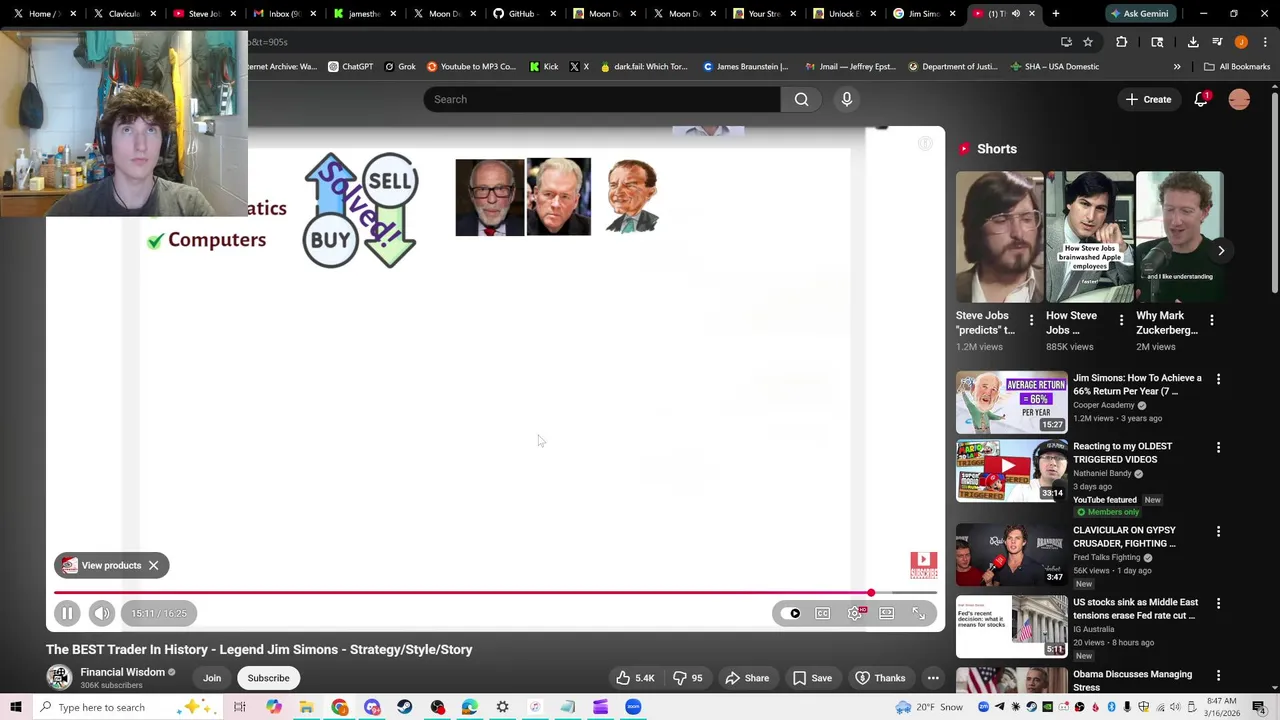The height and width of the screenshot is (720, 1280).
Task: Open Clavicular on Gypsy Crusader video title
Action: click(x=1124, y=537)
